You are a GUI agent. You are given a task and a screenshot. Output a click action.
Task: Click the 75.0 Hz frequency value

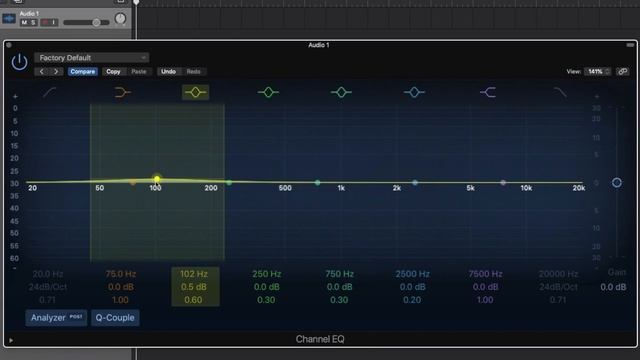coord(121,274)
